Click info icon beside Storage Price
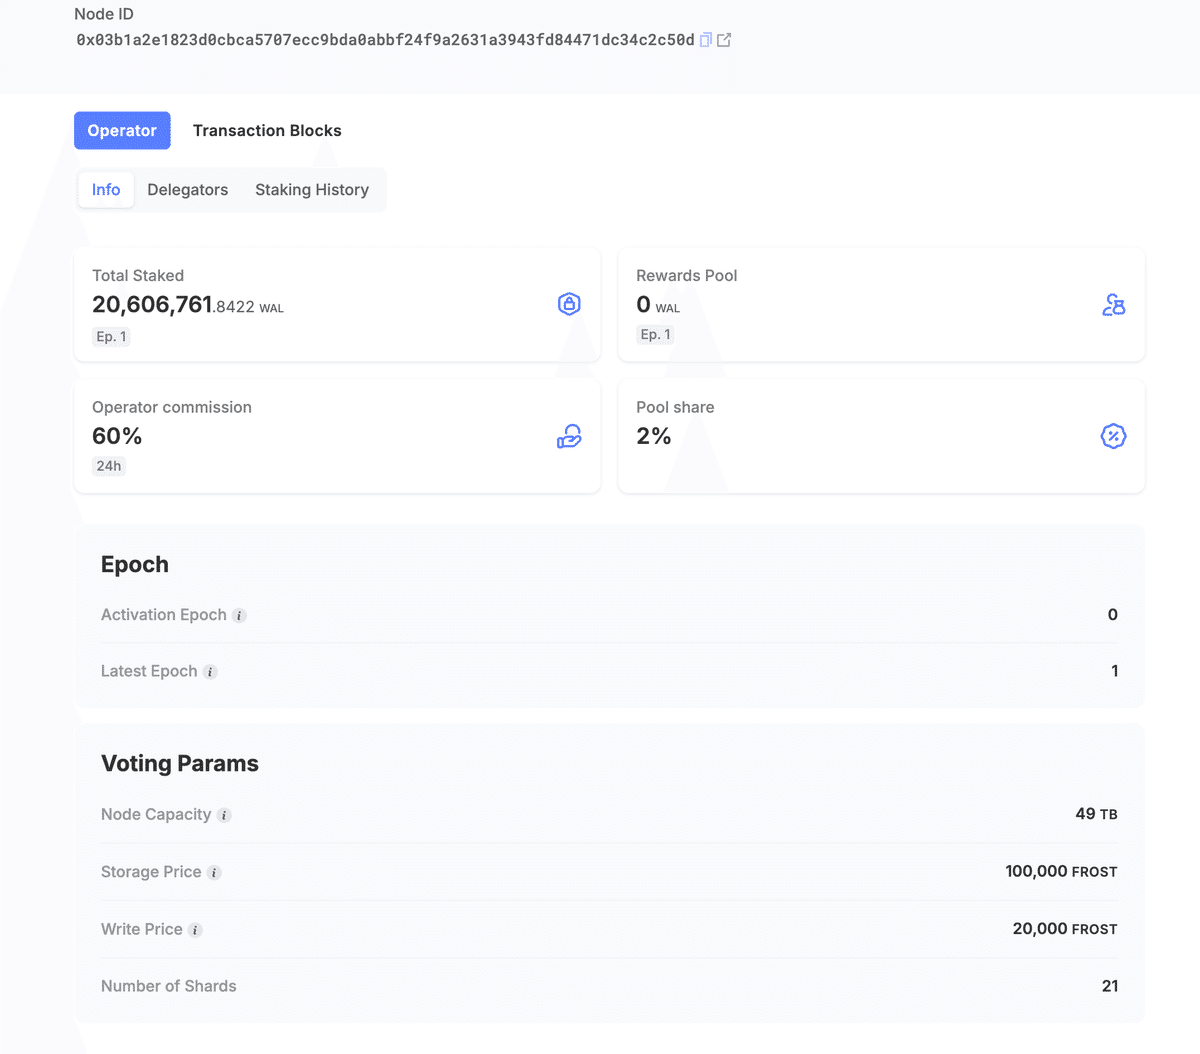1200x1054 pixels. tap(214, 873)
